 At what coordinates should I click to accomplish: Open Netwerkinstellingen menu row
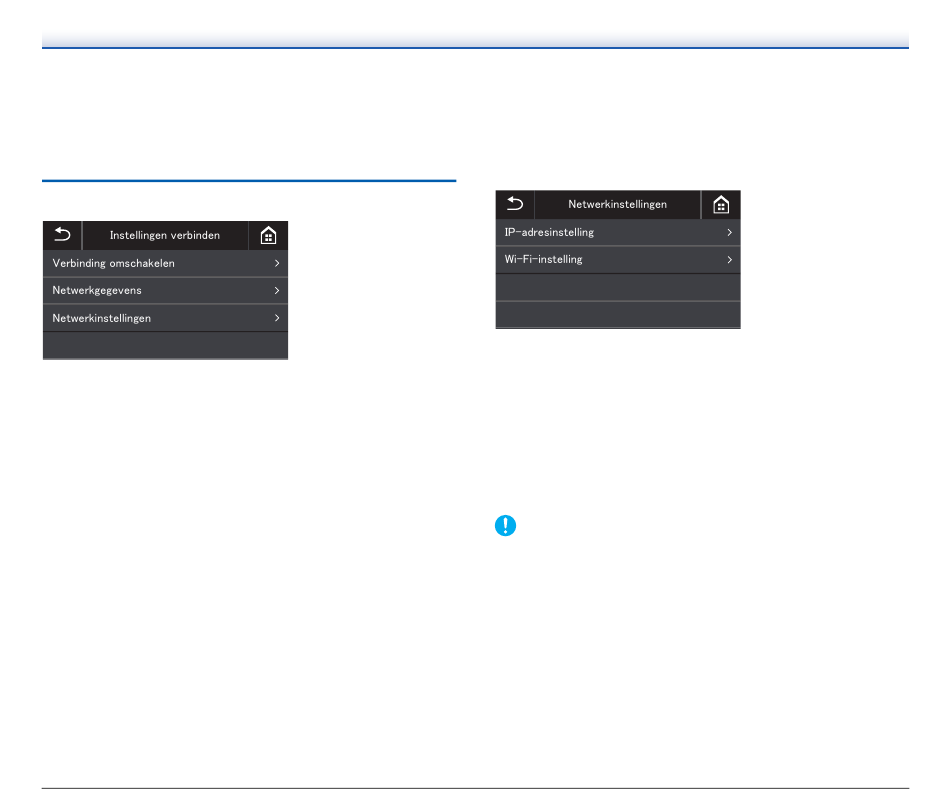(165, 318)
